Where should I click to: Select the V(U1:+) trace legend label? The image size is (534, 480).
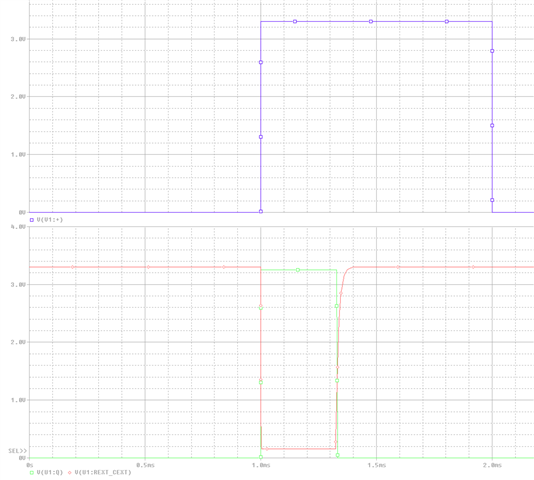[50, 220]
